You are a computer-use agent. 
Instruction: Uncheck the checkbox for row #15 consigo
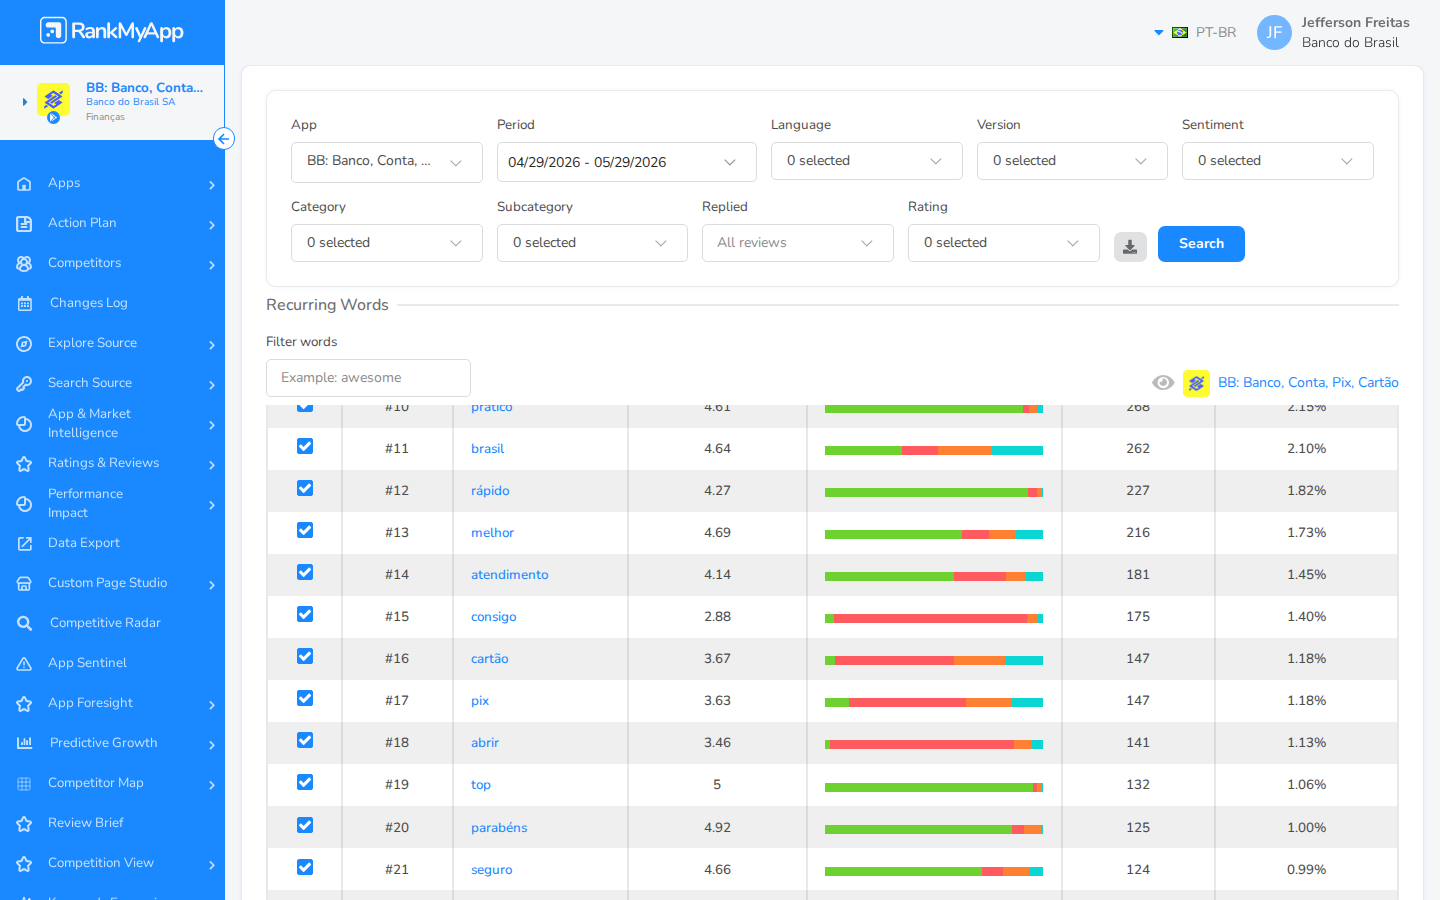(x=305, y=614)
